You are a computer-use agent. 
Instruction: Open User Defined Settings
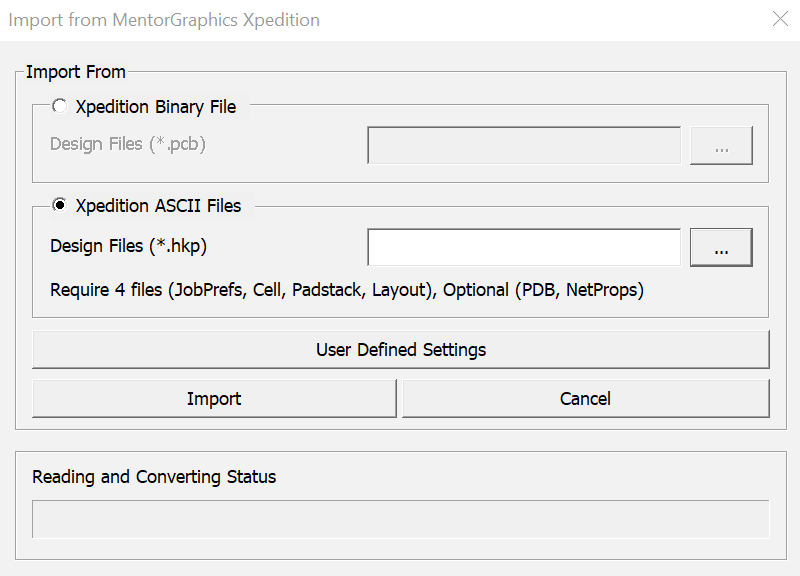coord(400,350)
